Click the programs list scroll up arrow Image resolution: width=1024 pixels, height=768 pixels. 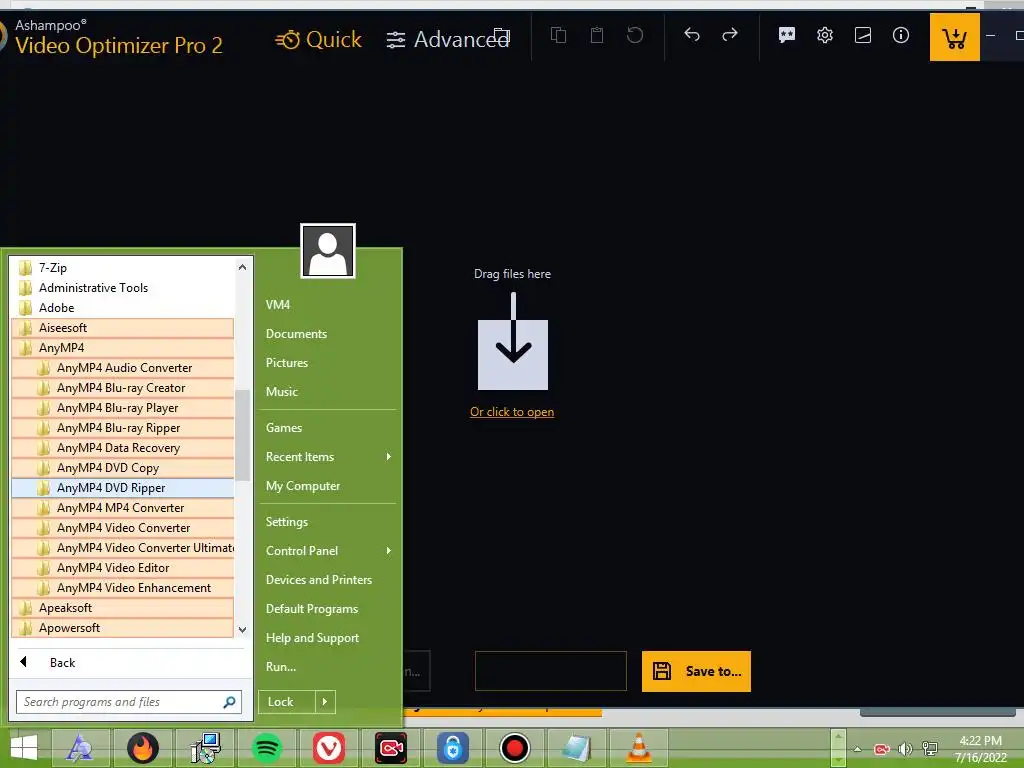pyautogui.click(x=242, y=267)
